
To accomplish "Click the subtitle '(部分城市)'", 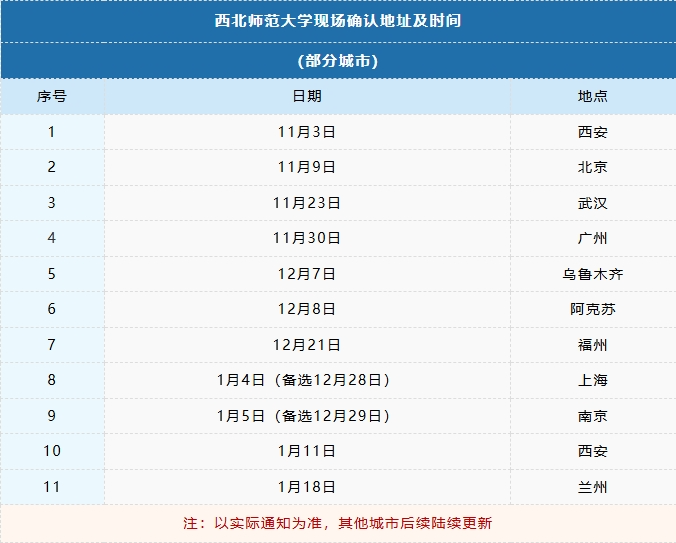I will pyautogui.click(x=338, y=61).
